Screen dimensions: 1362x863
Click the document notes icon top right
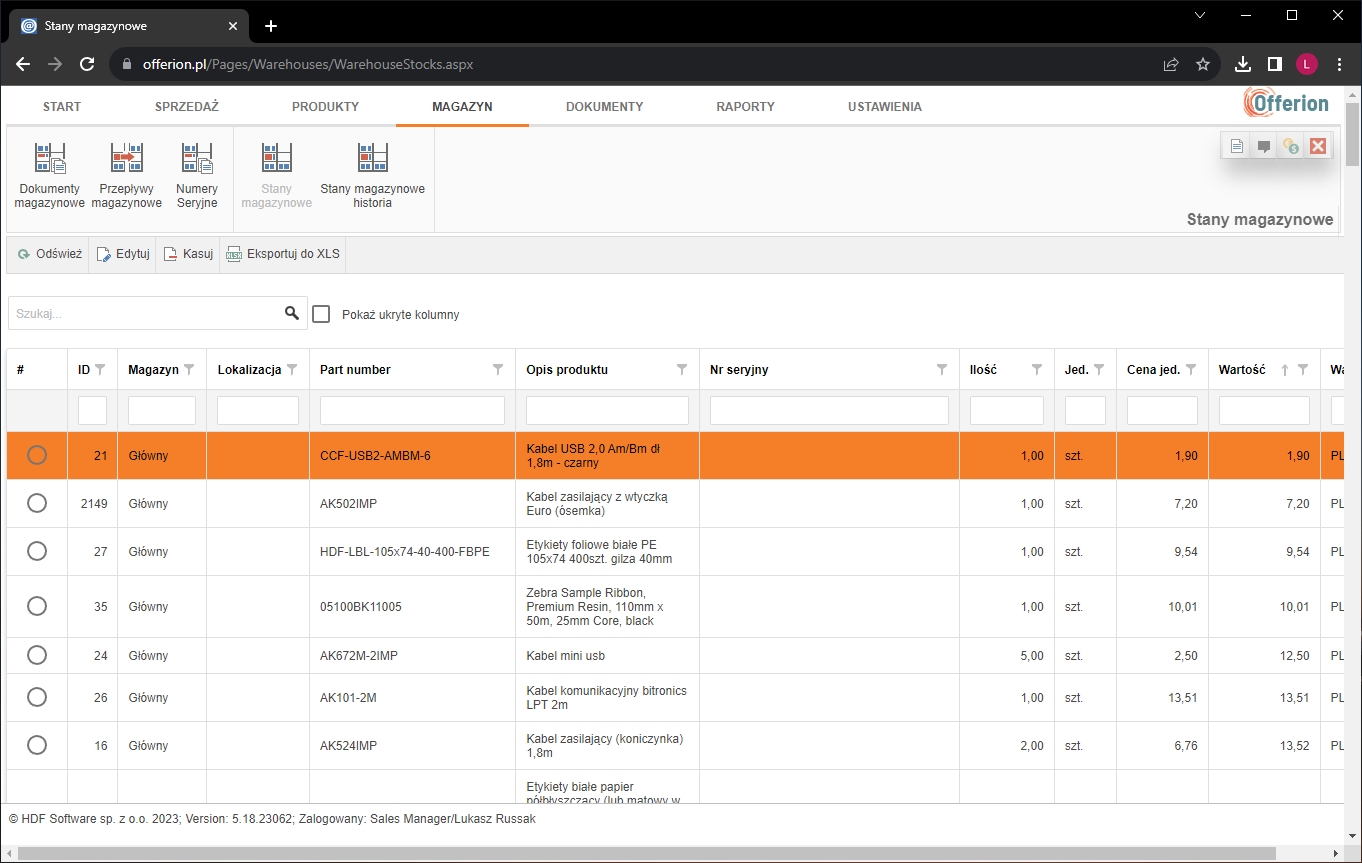1236,145
